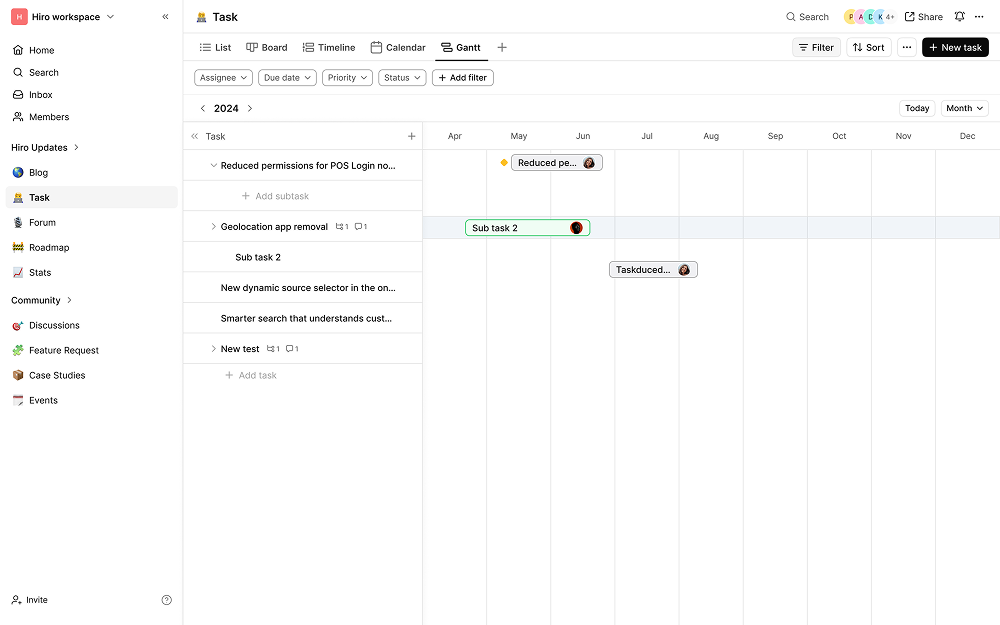This screenshot has height=625, width=1000.
Task: Open Geolocation app removal comment count
Action: click(x=360, y=227)
